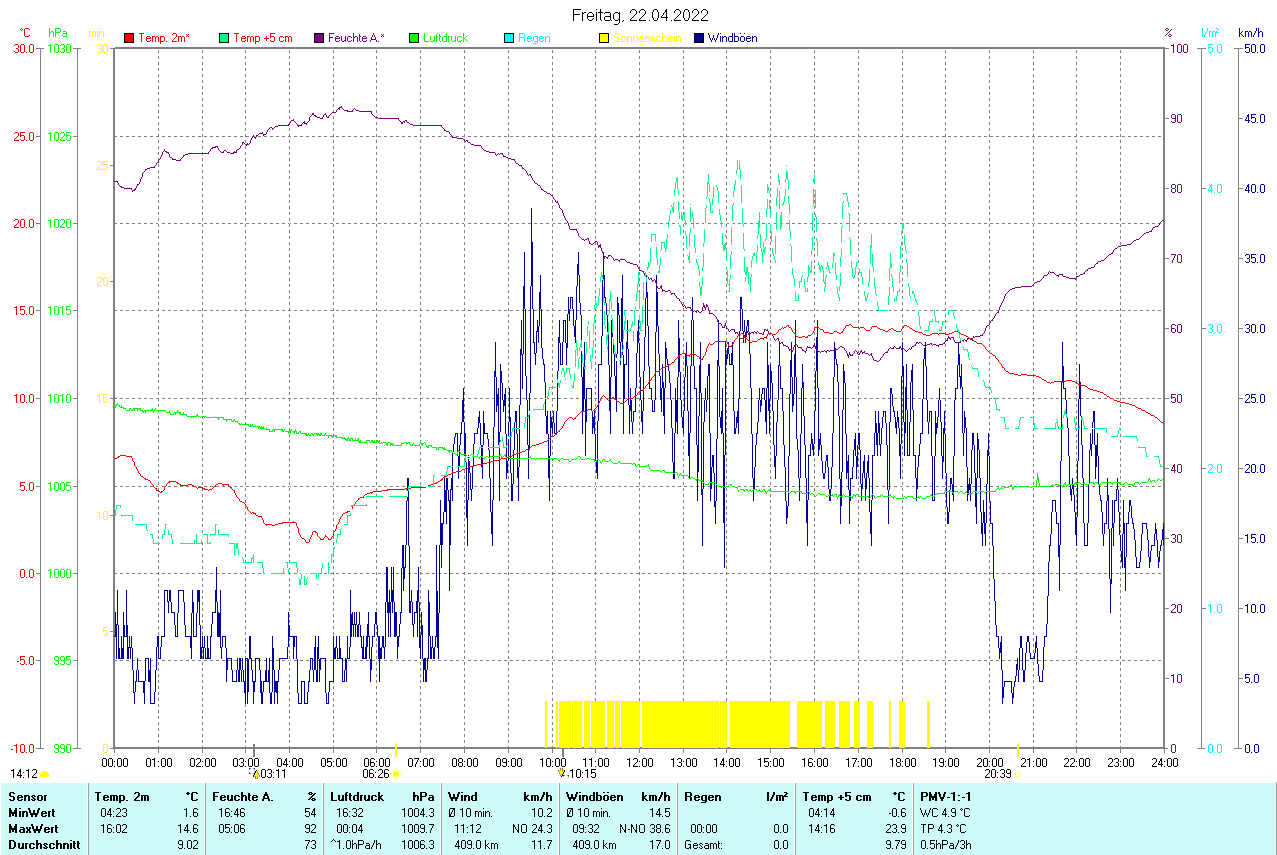Click the Regen legend label
The height and width of the screenshot is (855, 1277).
click(x=534, y=38)
